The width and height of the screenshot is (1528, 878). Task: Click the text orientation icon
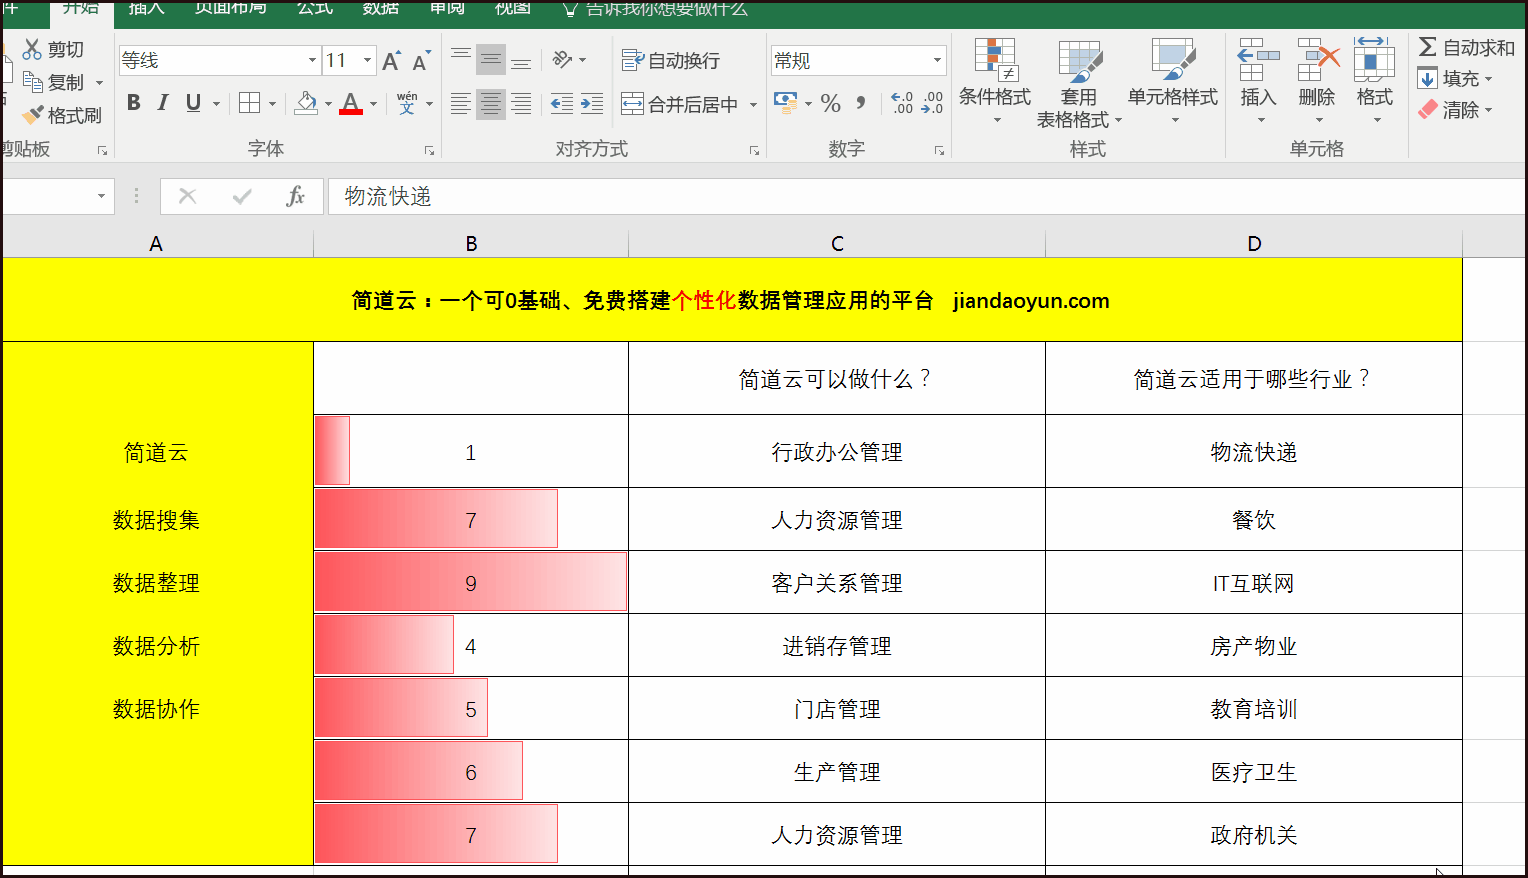[563, 60]
